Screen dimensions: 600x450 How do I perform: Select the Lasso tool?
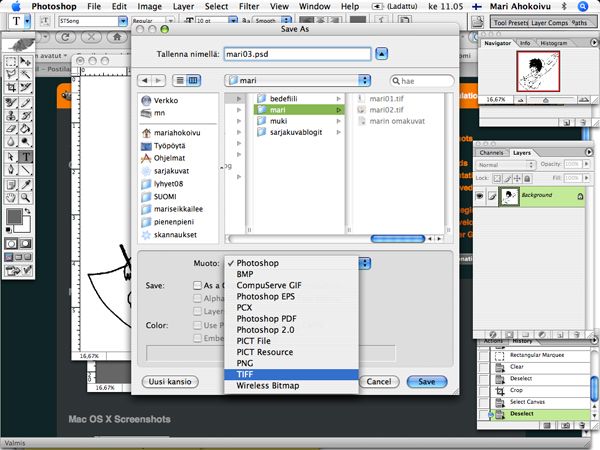[x=11, y=74]
